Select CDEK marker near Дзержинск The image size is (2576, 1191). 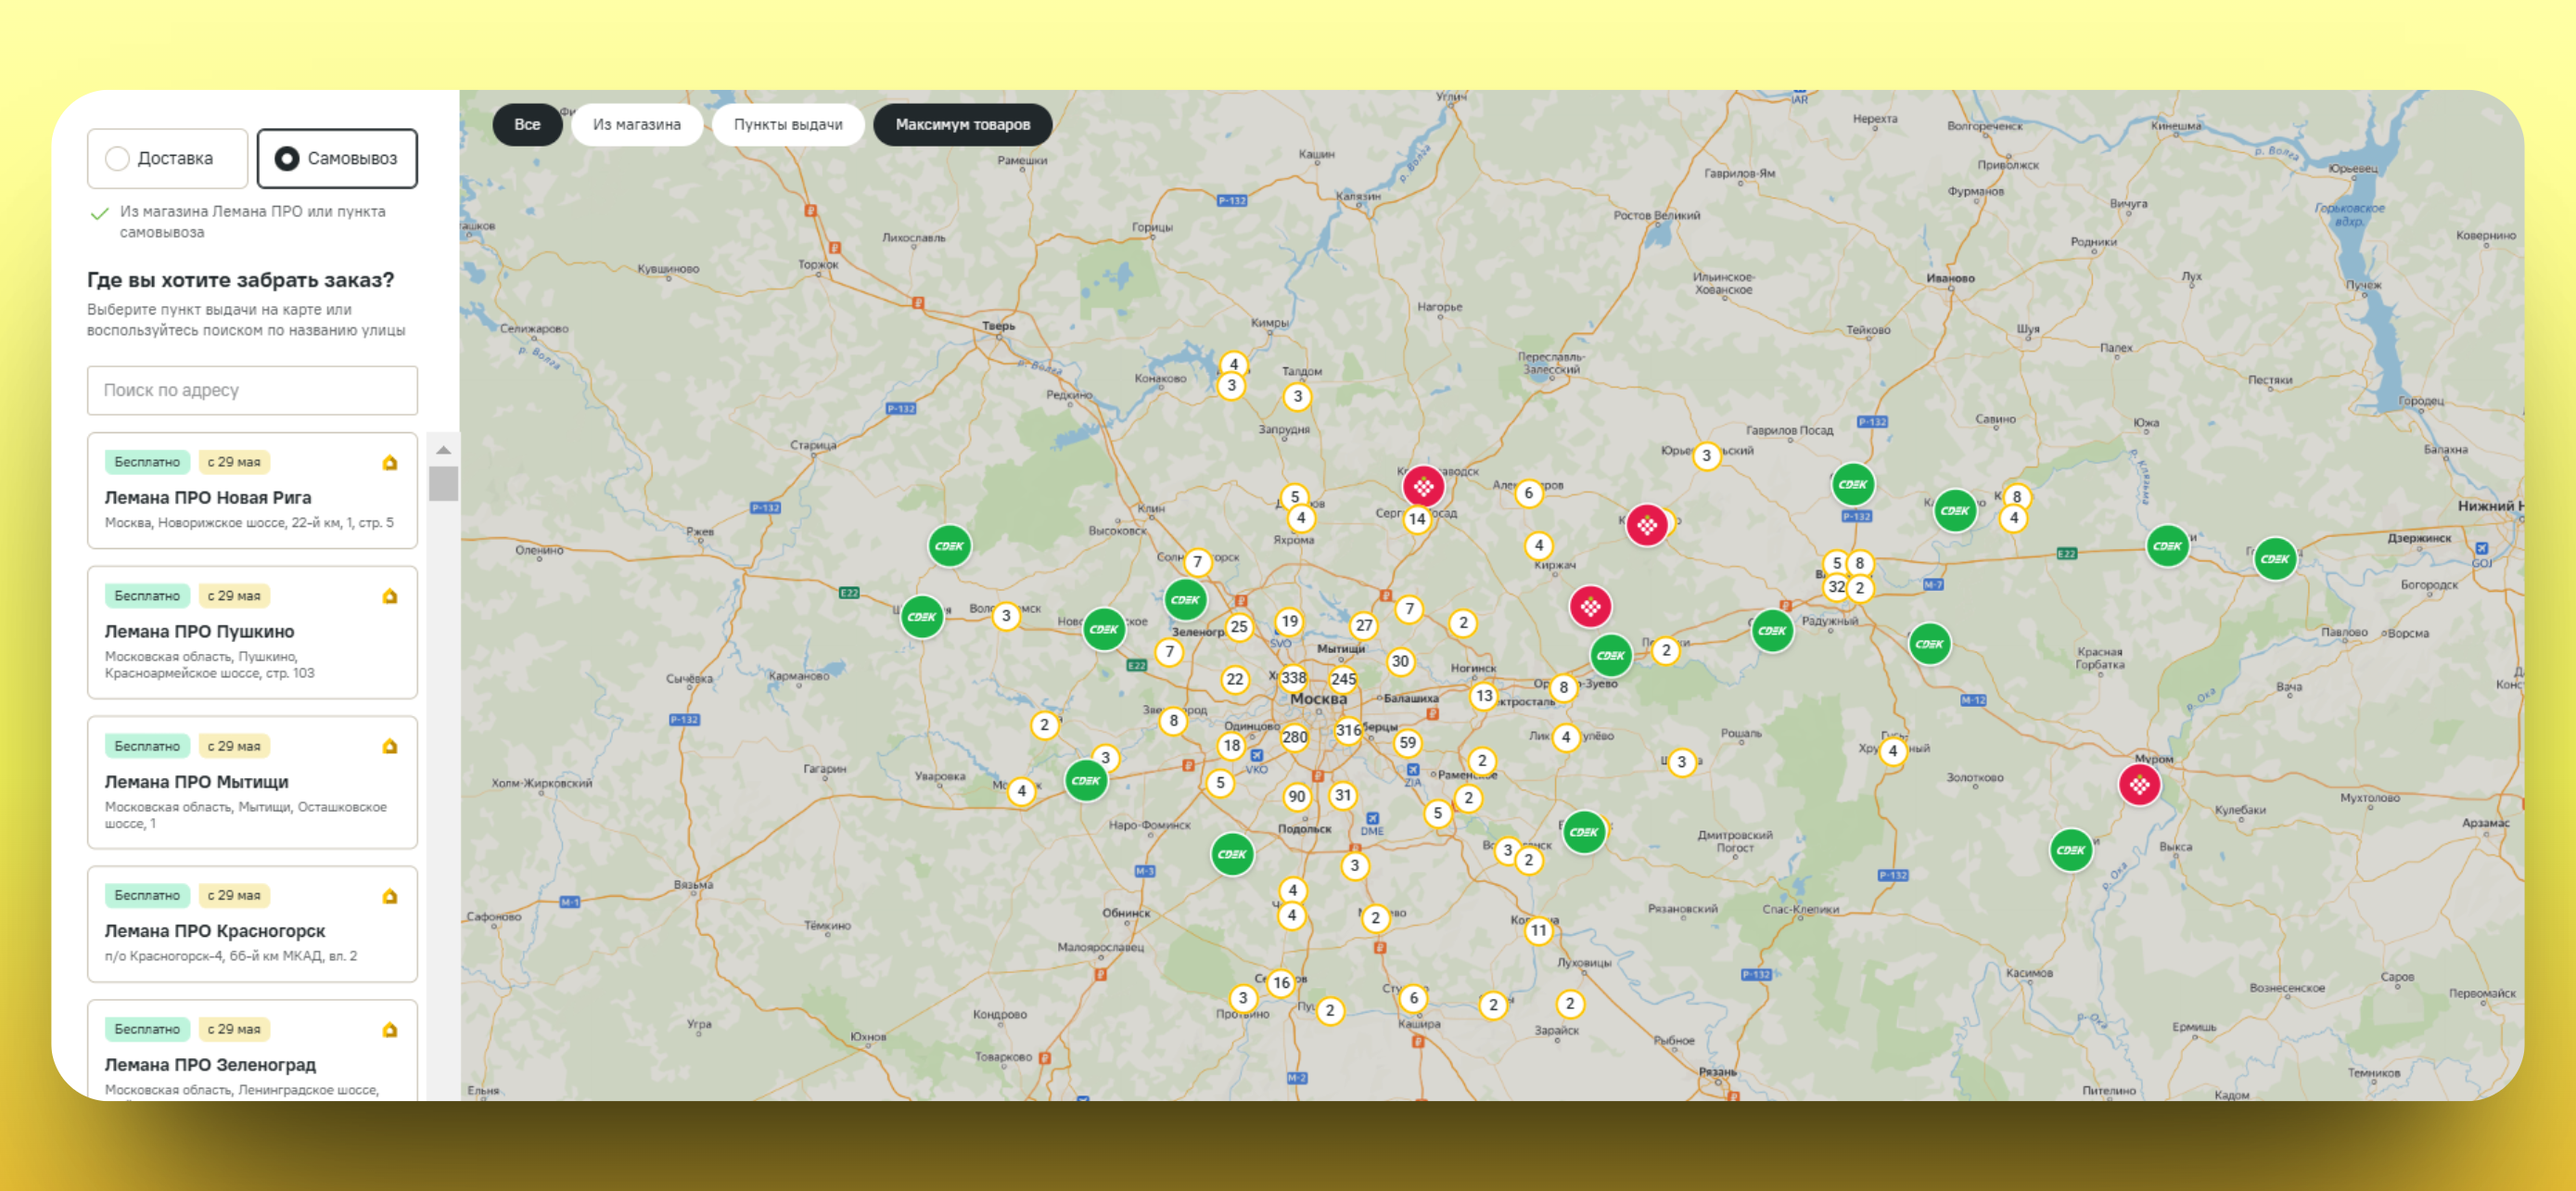tap(2275, 559)
